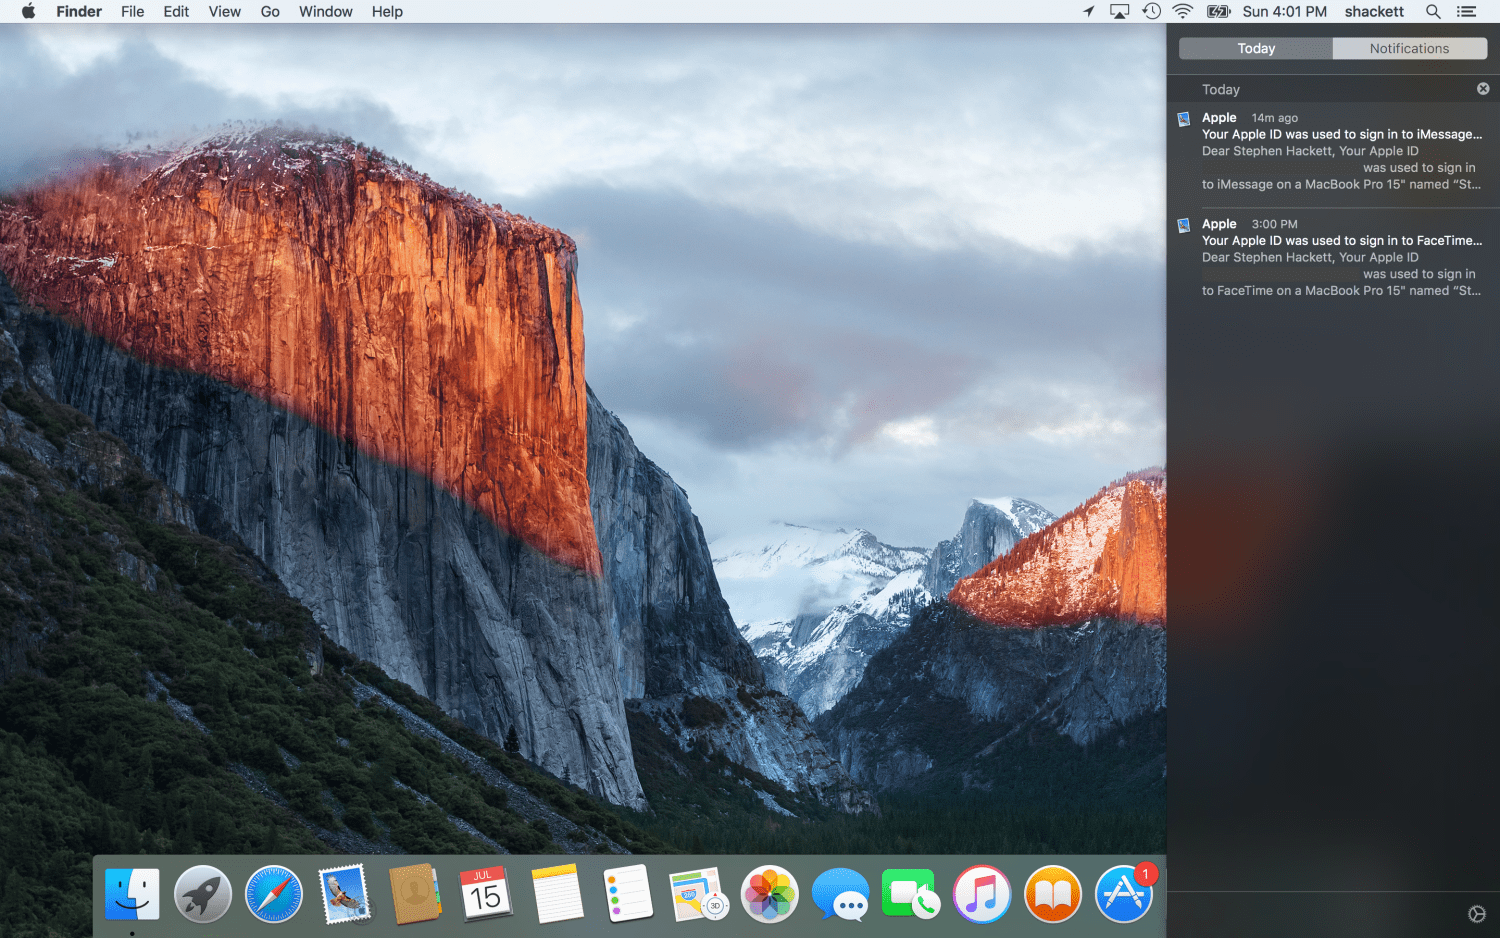The height and width of the screenshot is (938, 1500).
Task: Open the Finder application menu
Action: pyautogui.click(x=79, y=12)
